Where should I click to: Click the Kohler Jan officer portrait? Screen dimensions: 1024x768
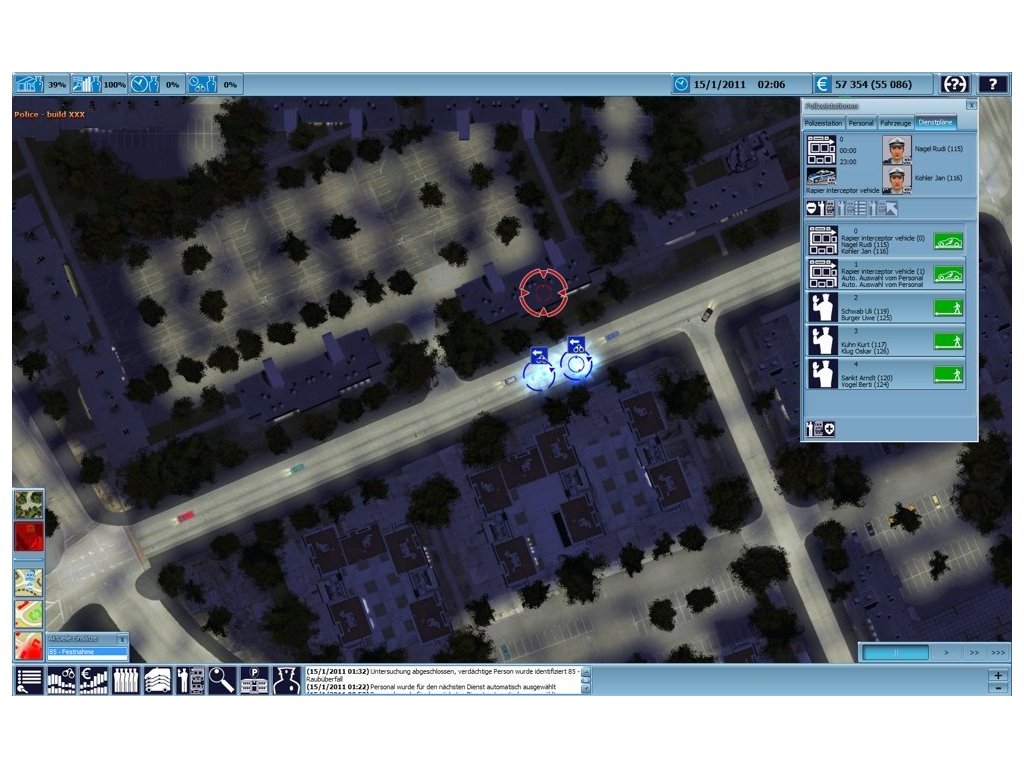tap(897, 179)
